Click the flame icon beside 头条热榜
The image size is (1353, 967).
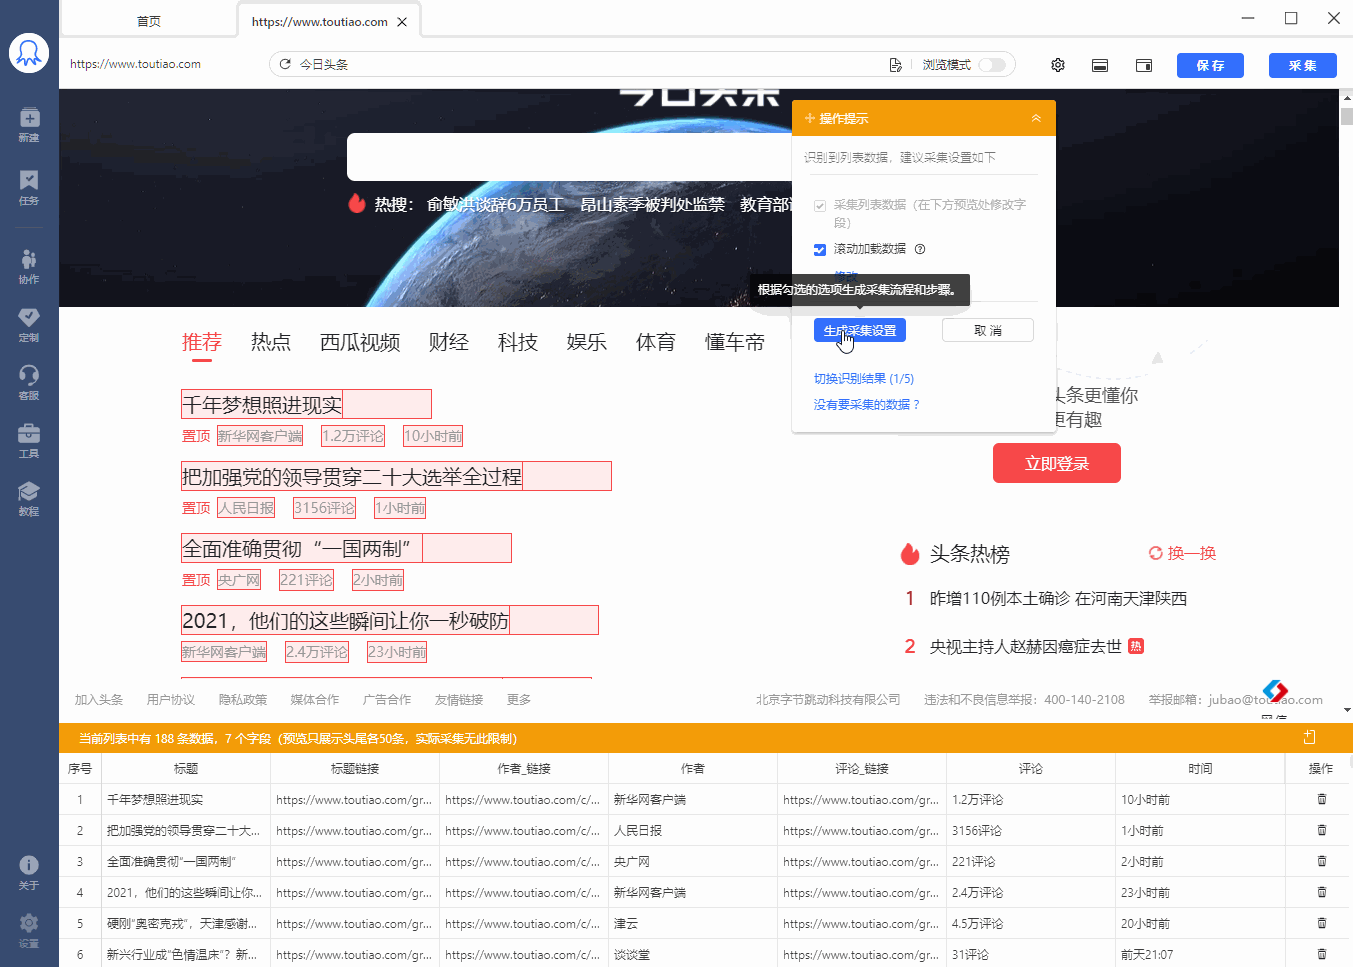910,553
